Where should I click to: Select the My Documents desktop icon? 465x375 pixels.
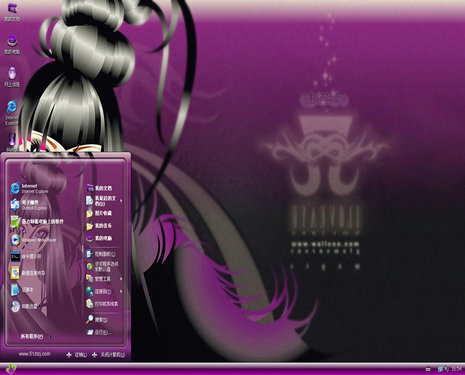(x=12, y=13)
